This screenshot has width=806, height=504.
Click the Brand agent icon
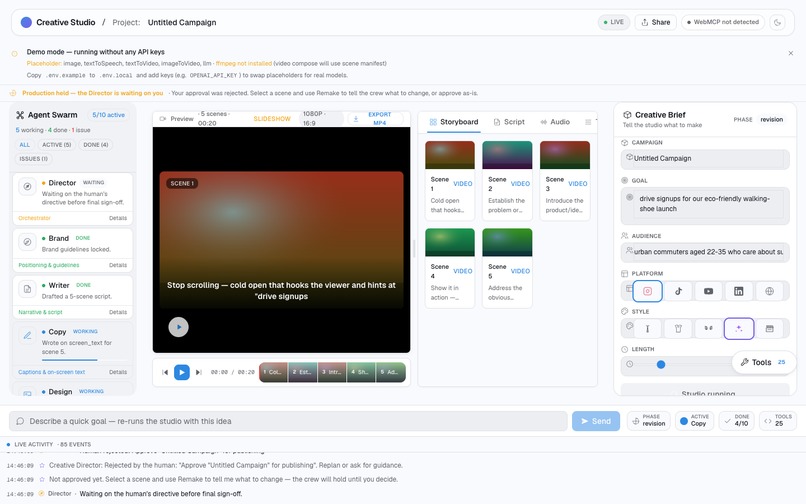27,242
